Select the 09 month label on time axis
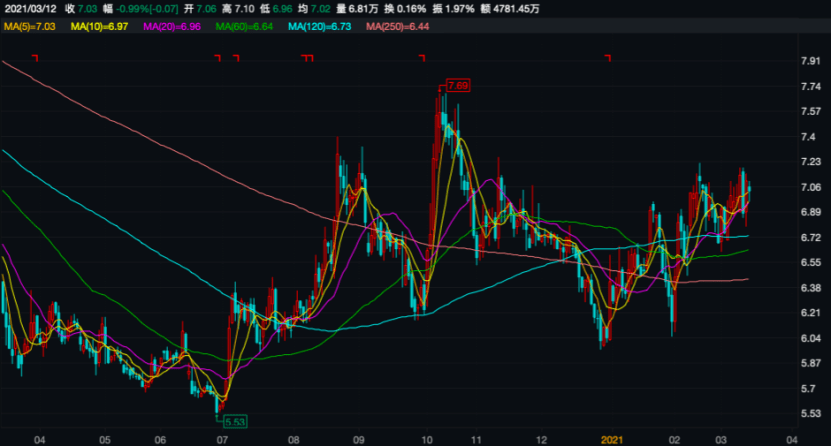This screenshot has height=446, width=831. point(361,438)
